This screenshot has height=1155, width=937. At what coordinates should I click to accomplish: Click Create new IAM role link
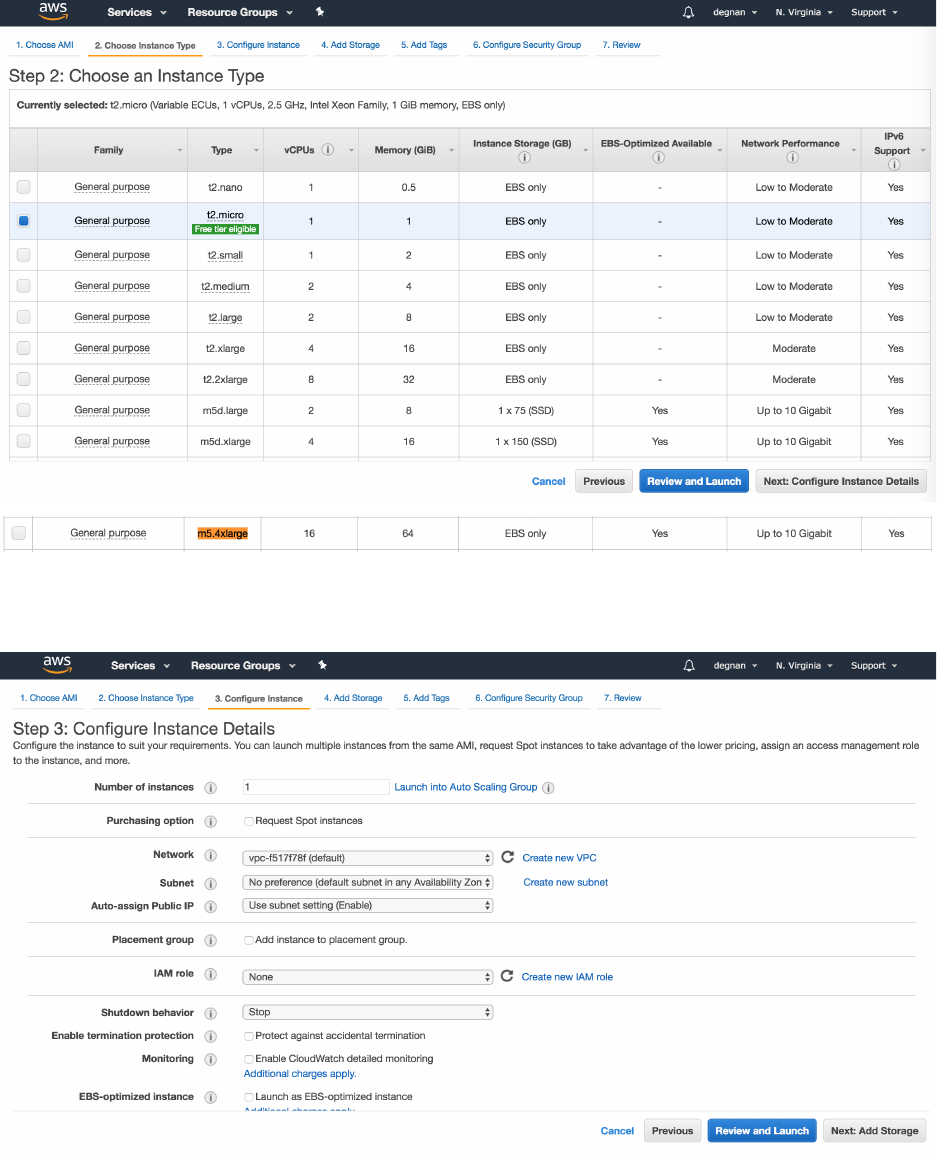click(567, 977)
